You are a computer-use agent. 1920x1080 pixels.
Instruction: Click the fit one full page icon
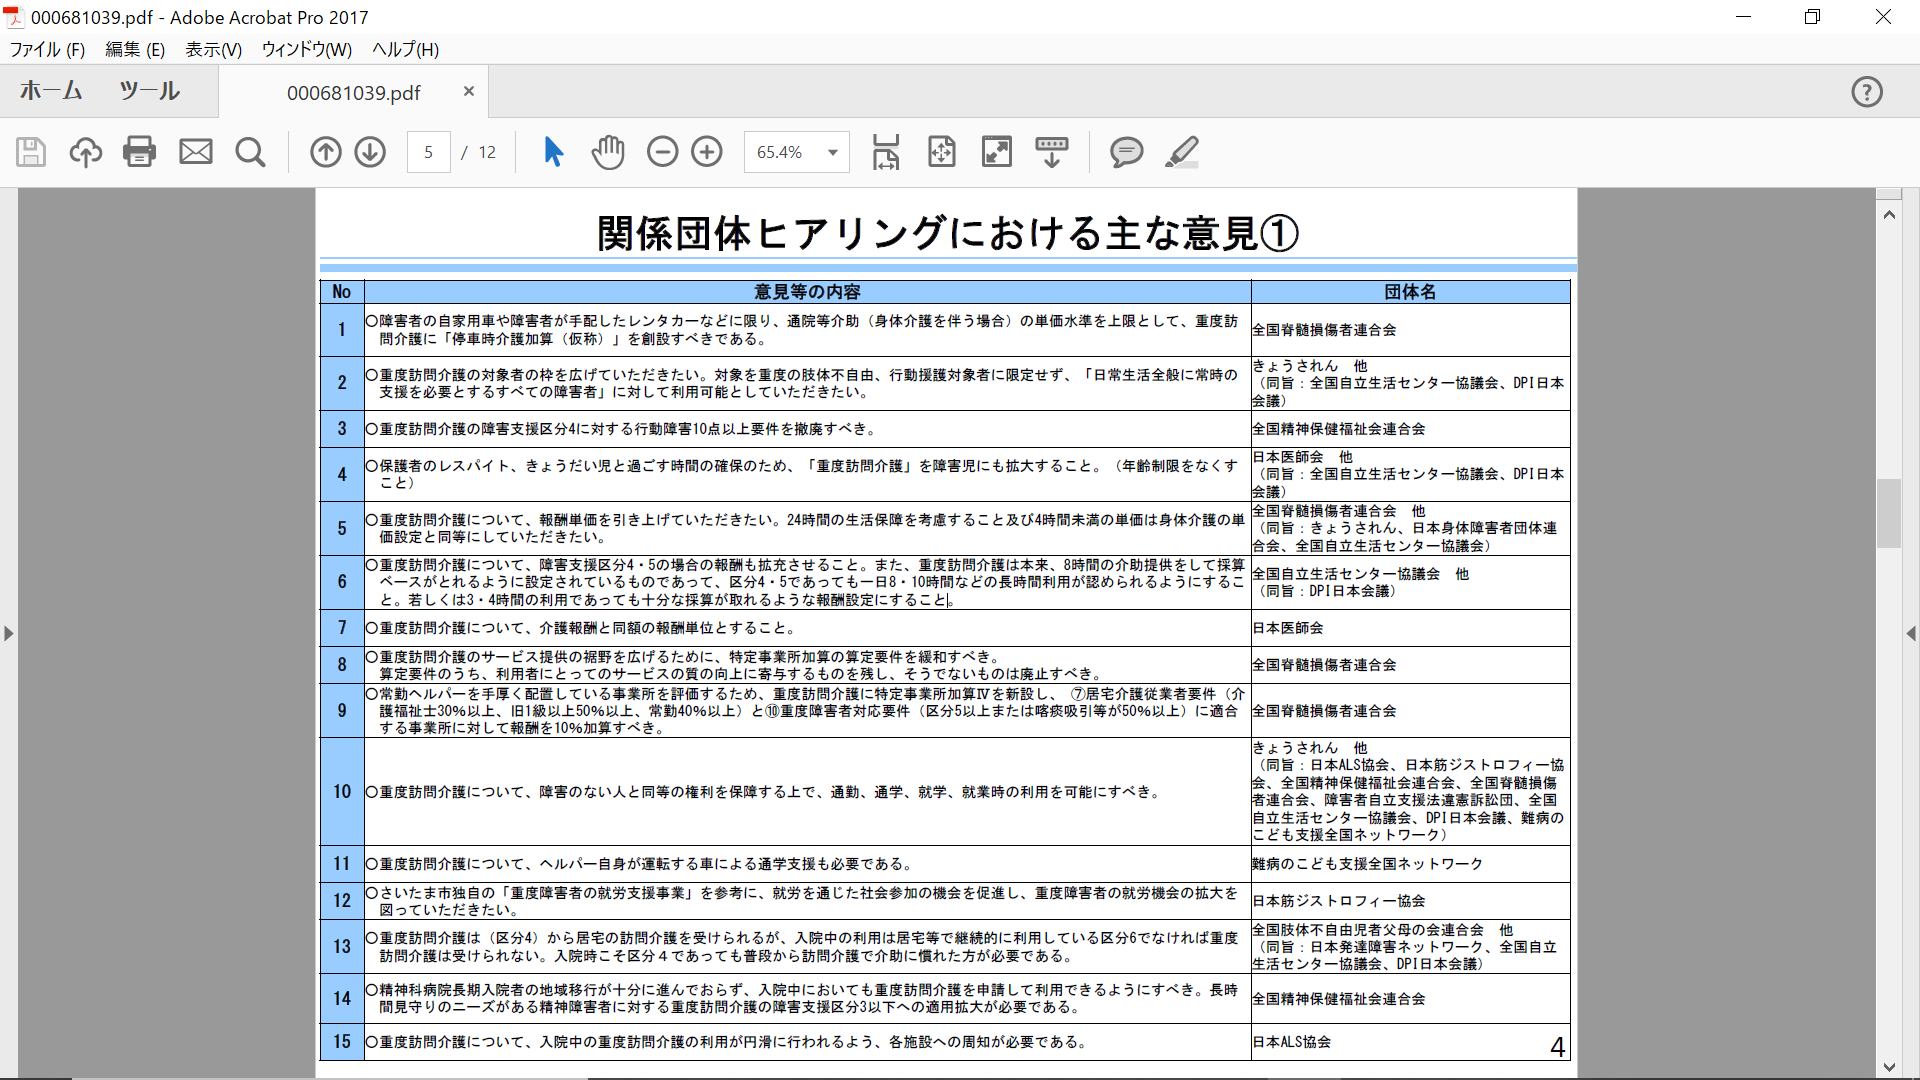[x=942, y=152]
